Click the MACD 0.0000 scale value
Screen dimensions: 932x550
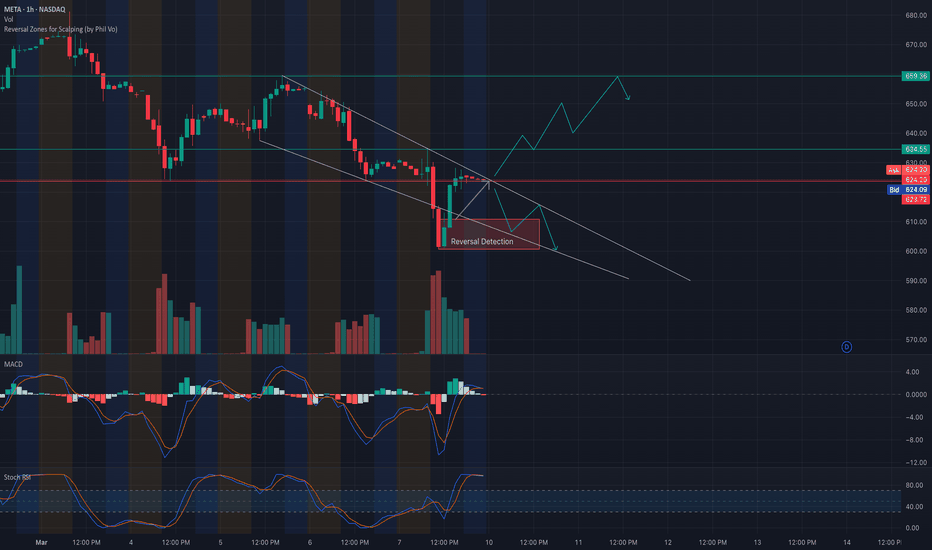point(916,395)
